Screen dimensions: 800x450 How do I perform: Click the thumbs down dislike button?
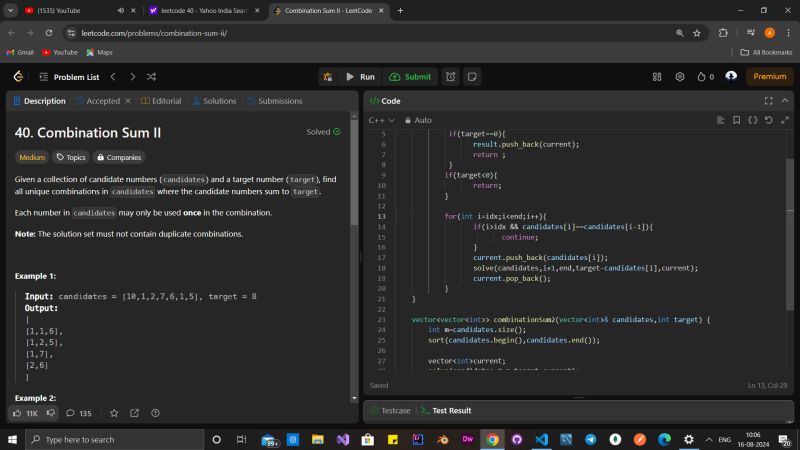coord(51,413)
